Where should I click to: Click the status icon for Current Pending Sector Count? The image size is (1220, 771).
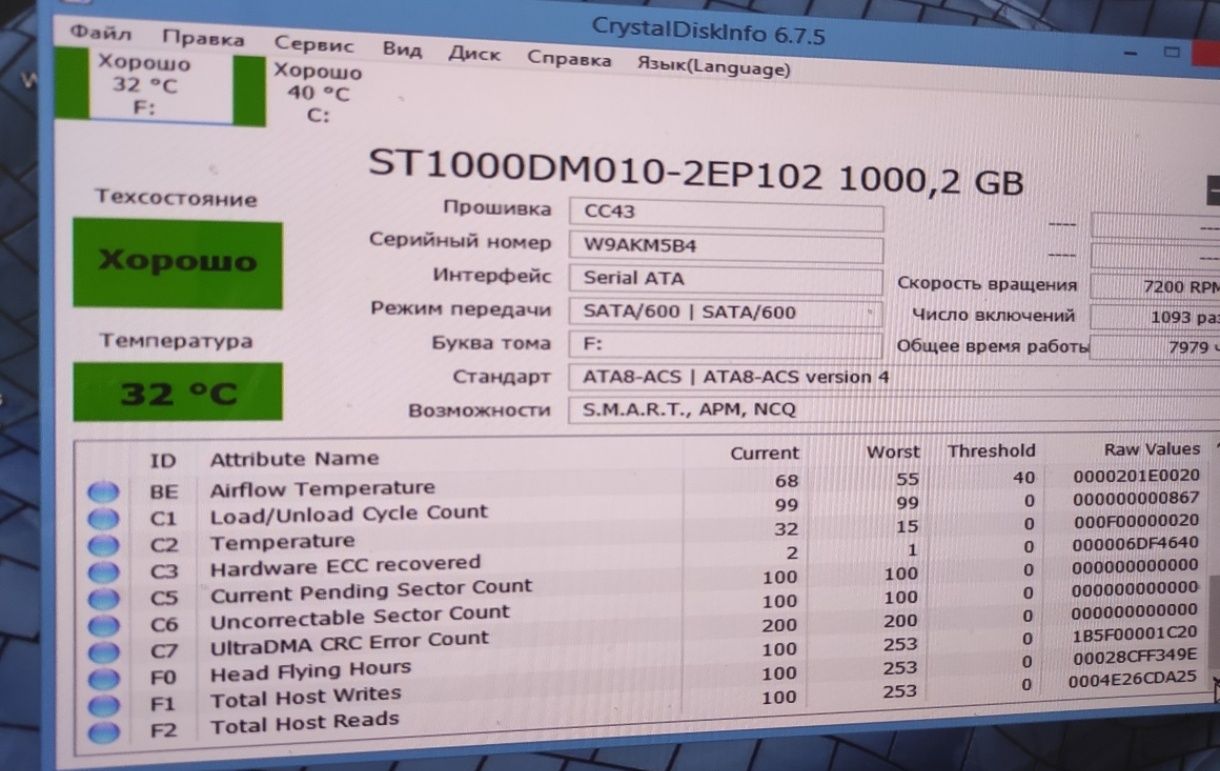pos(104,599)
